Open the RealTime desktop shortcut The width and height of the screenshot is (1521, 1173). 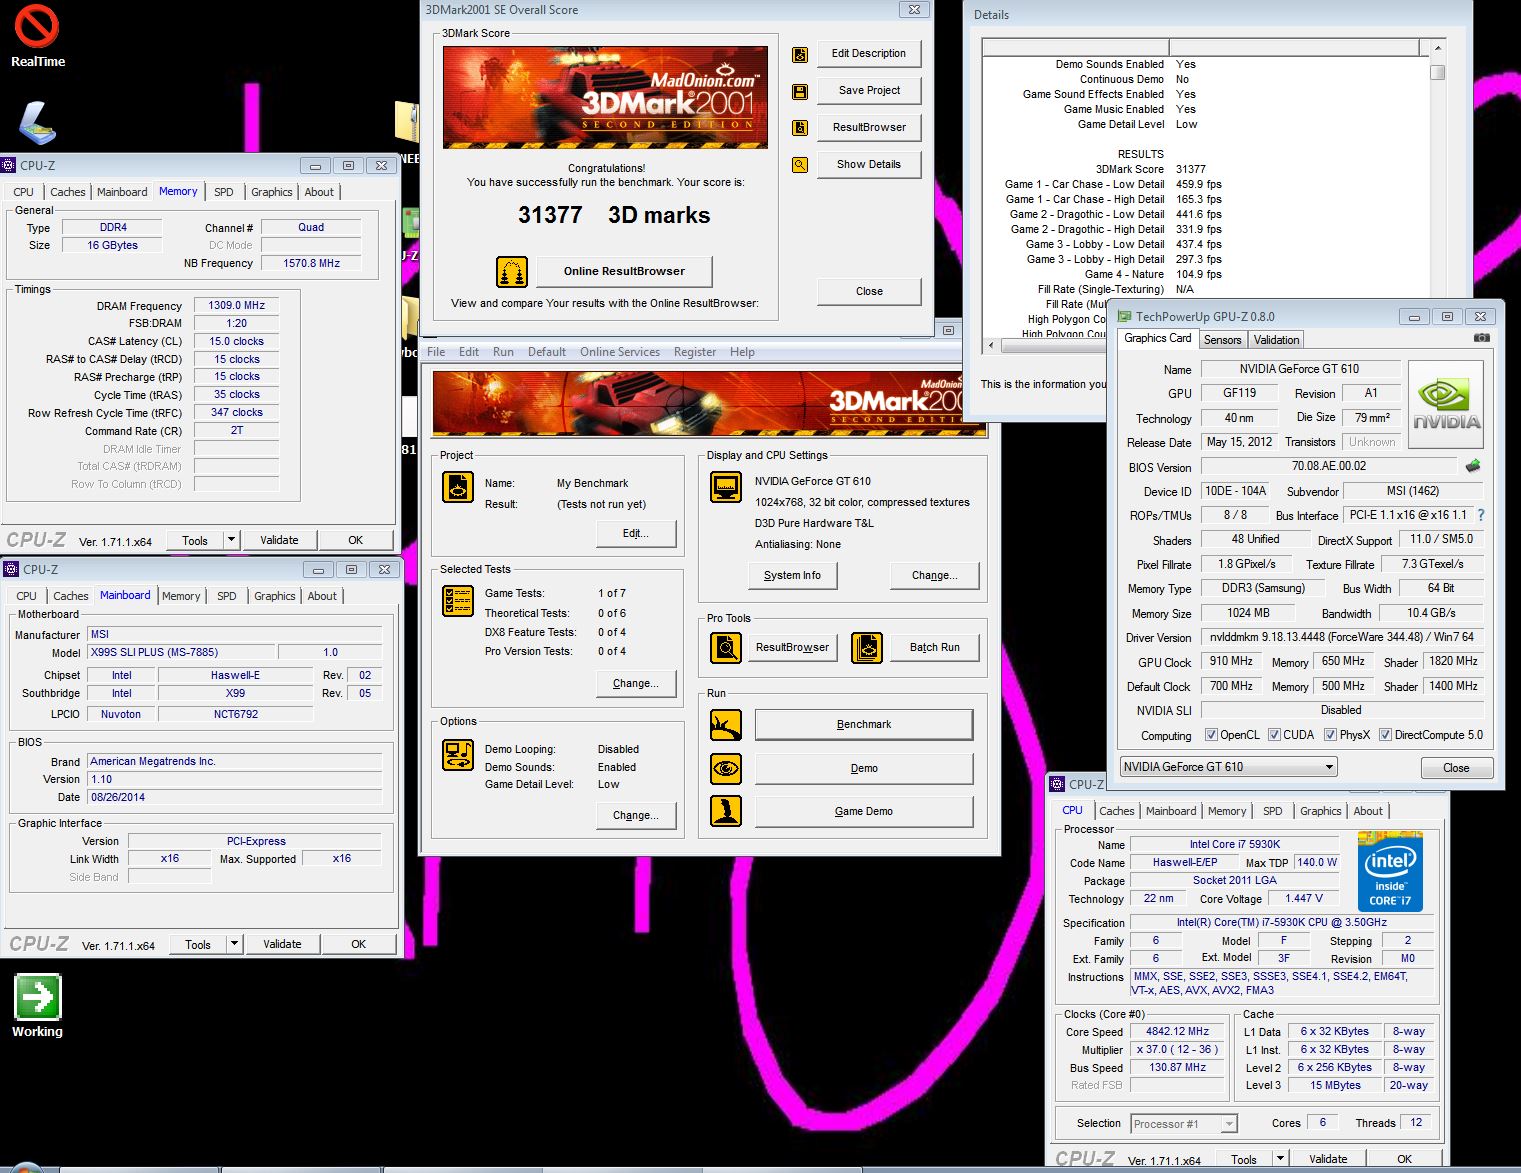tap(37, 35)
